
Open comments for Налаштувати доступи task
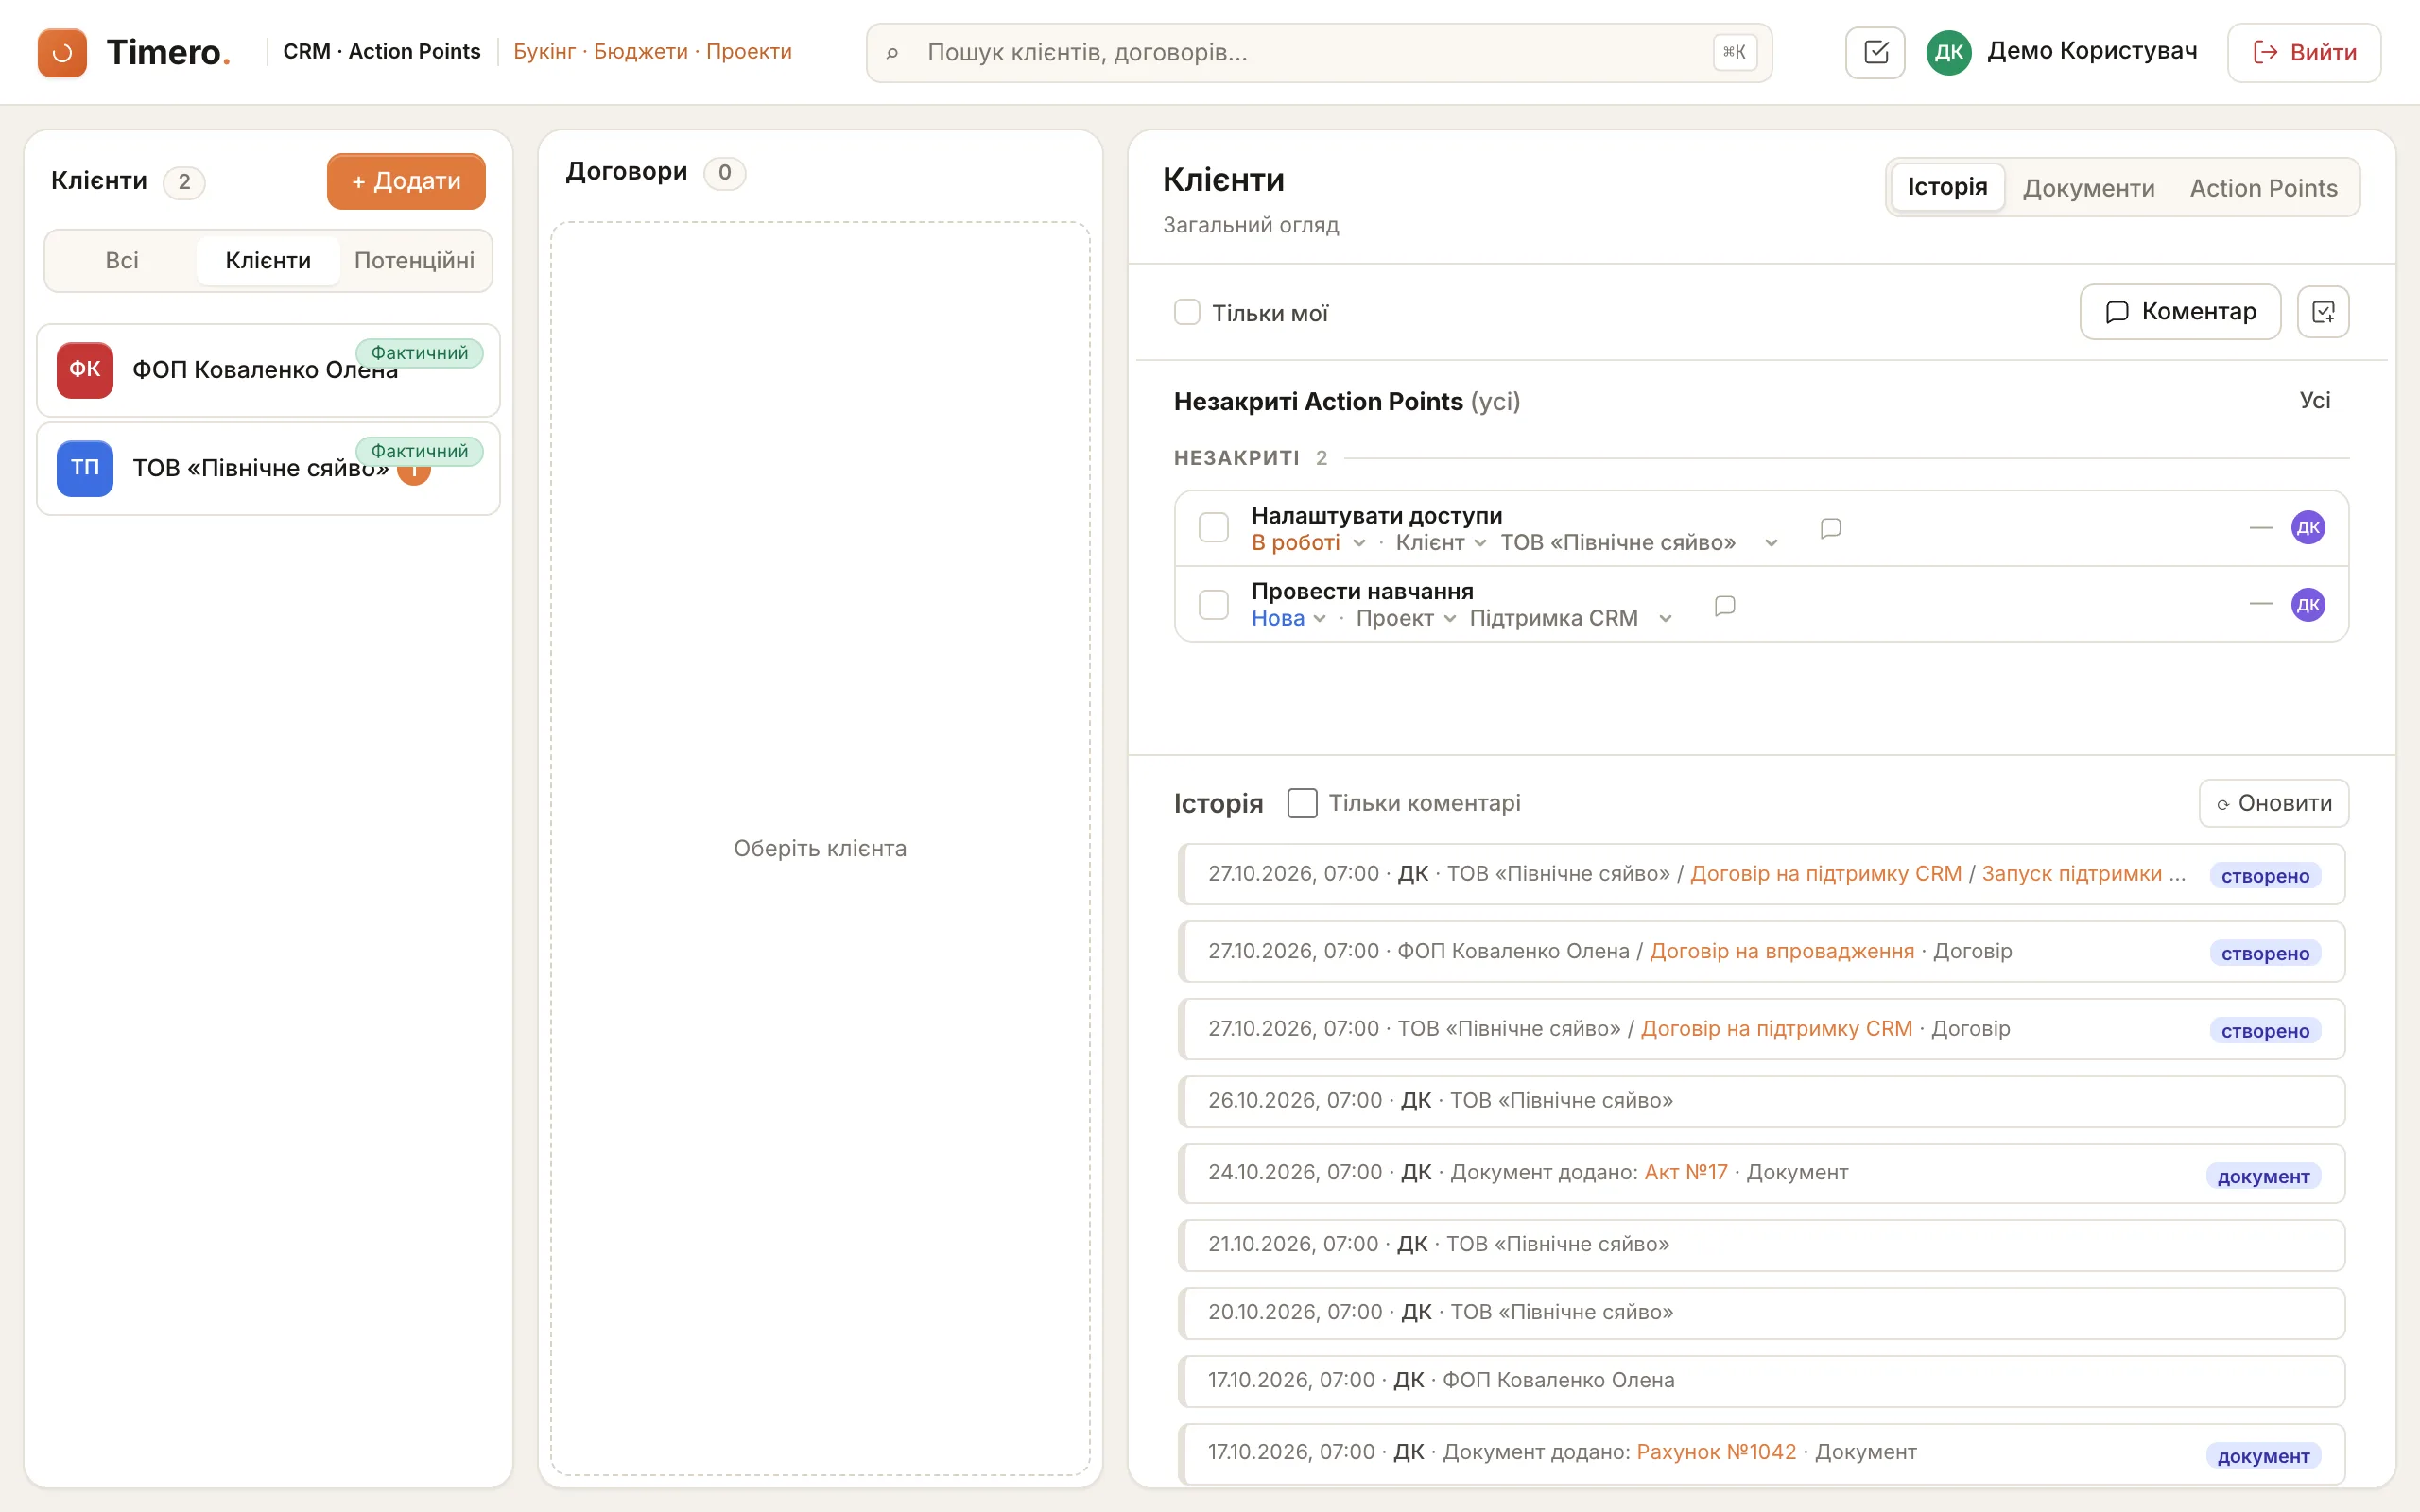[1831, 528]
